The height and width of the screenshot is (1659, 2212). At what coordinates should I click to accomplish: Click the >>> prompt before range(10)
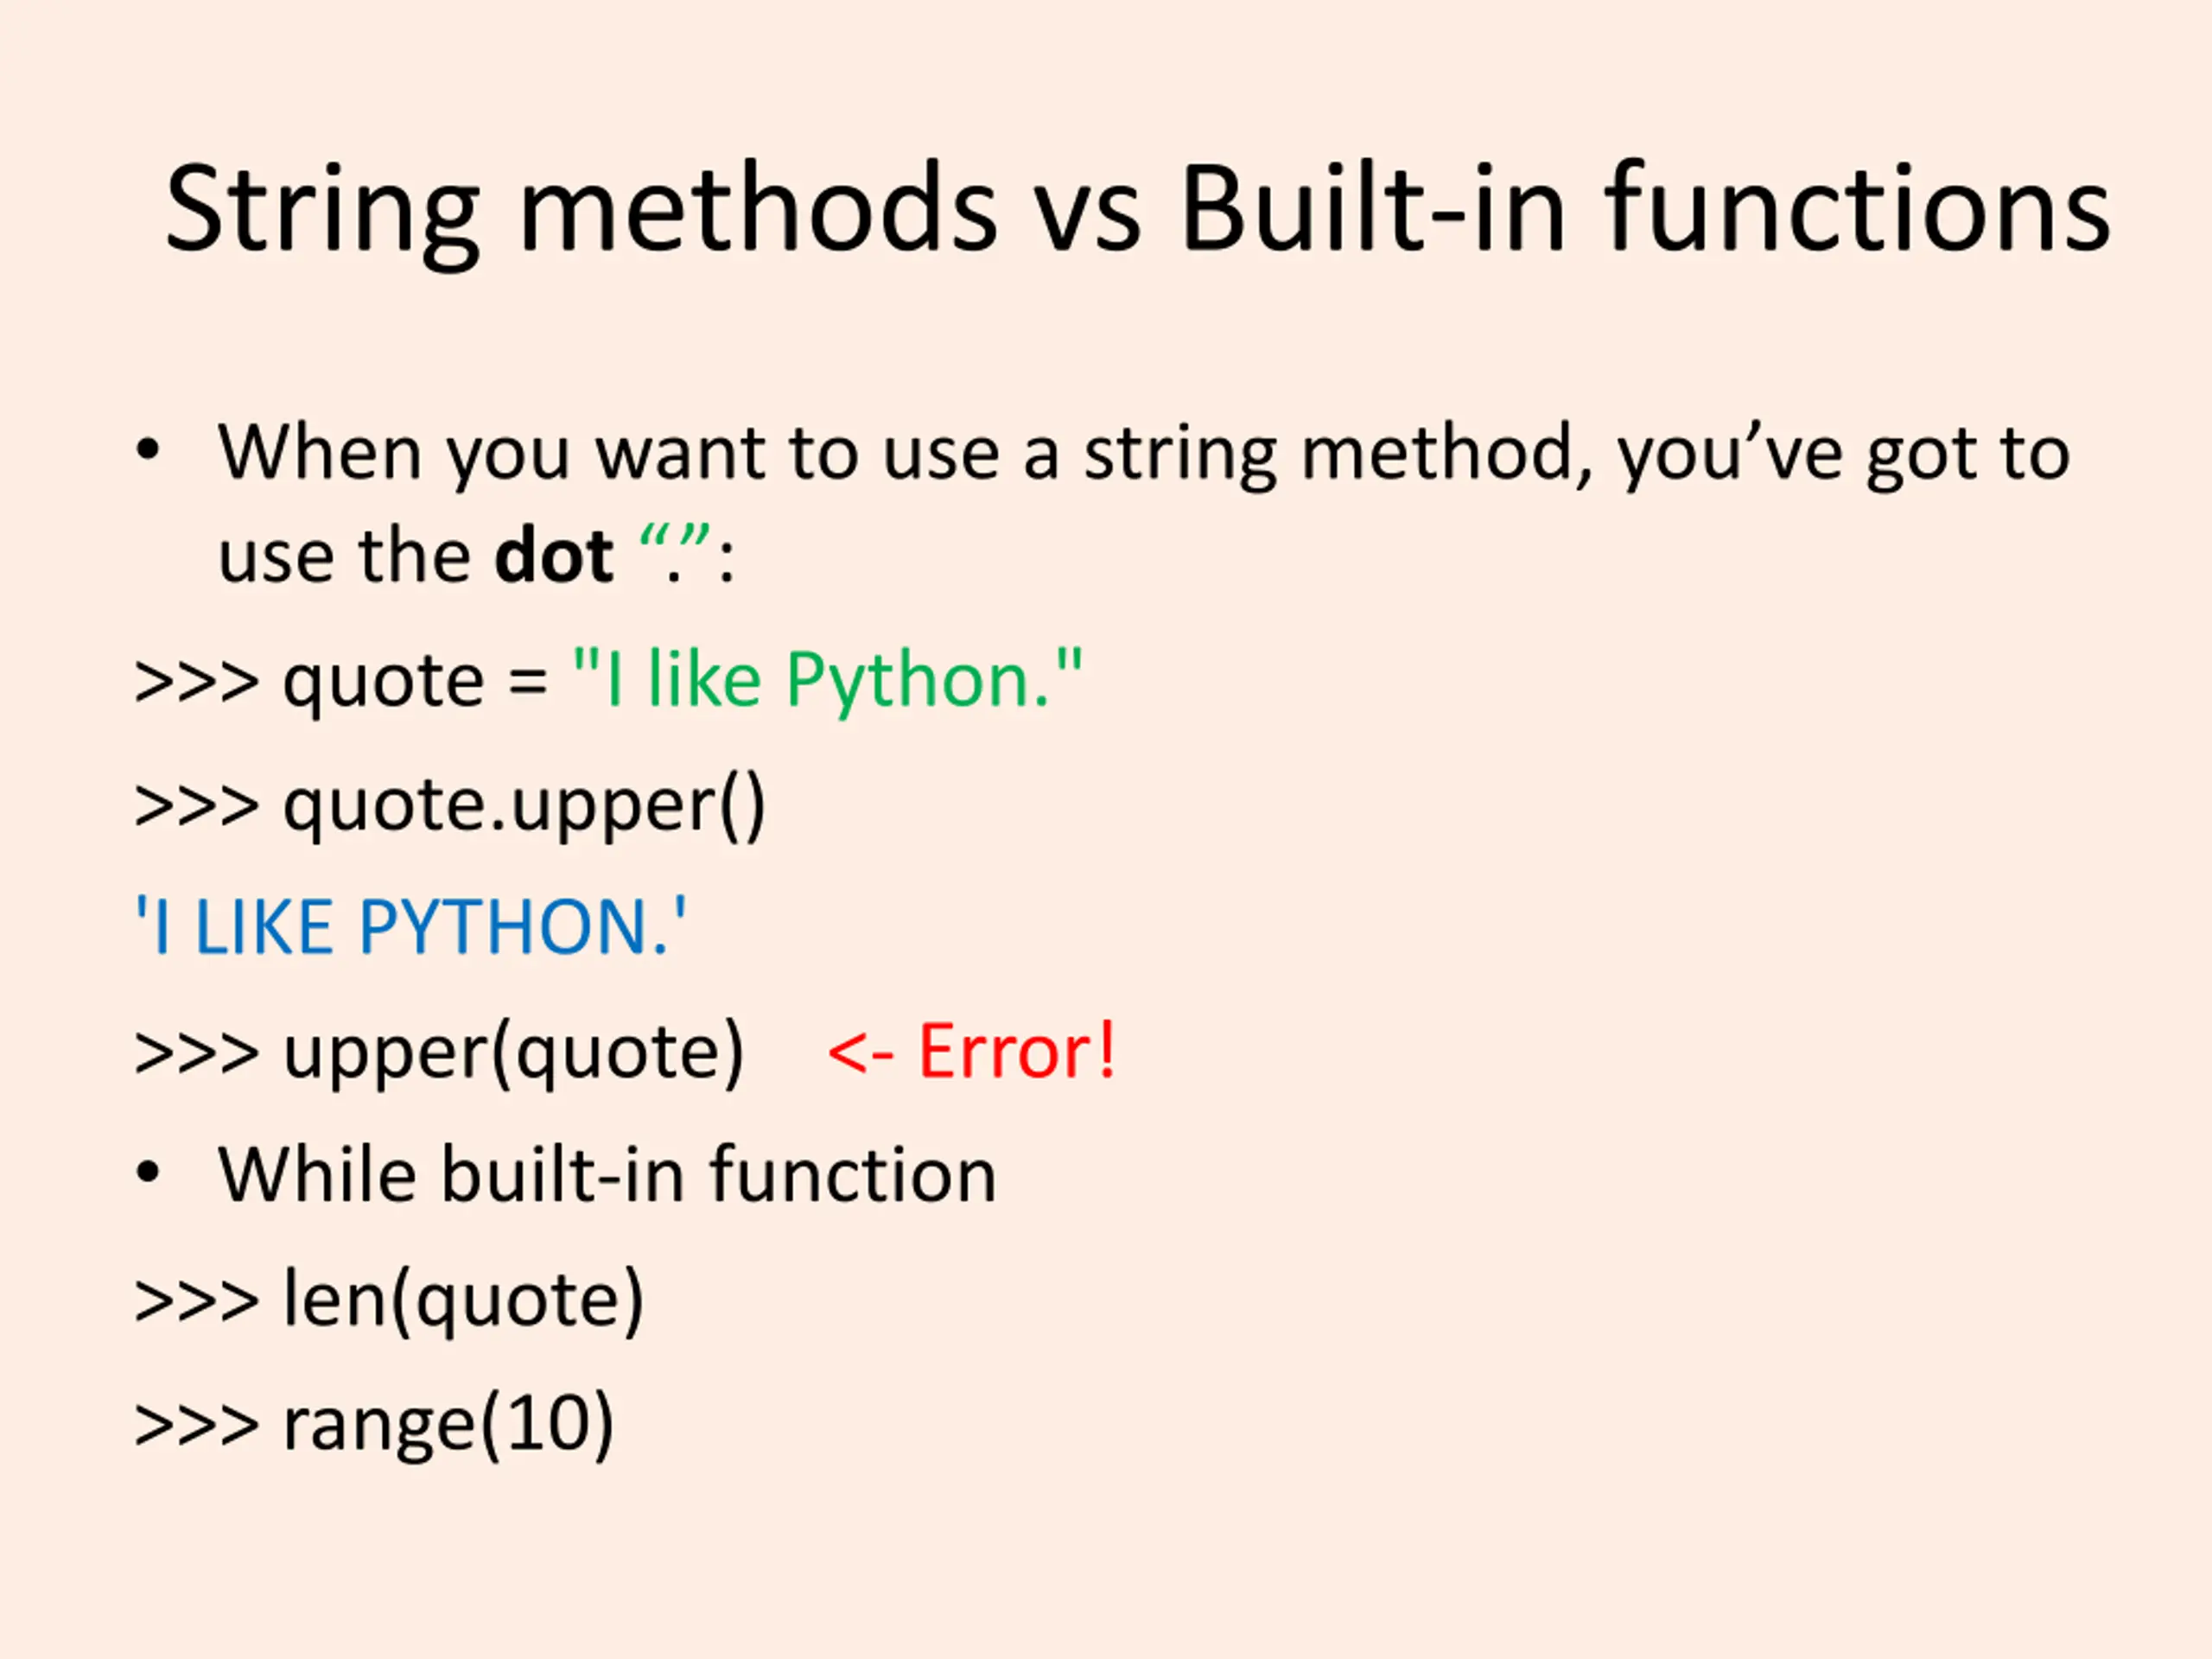point(196,1425)
